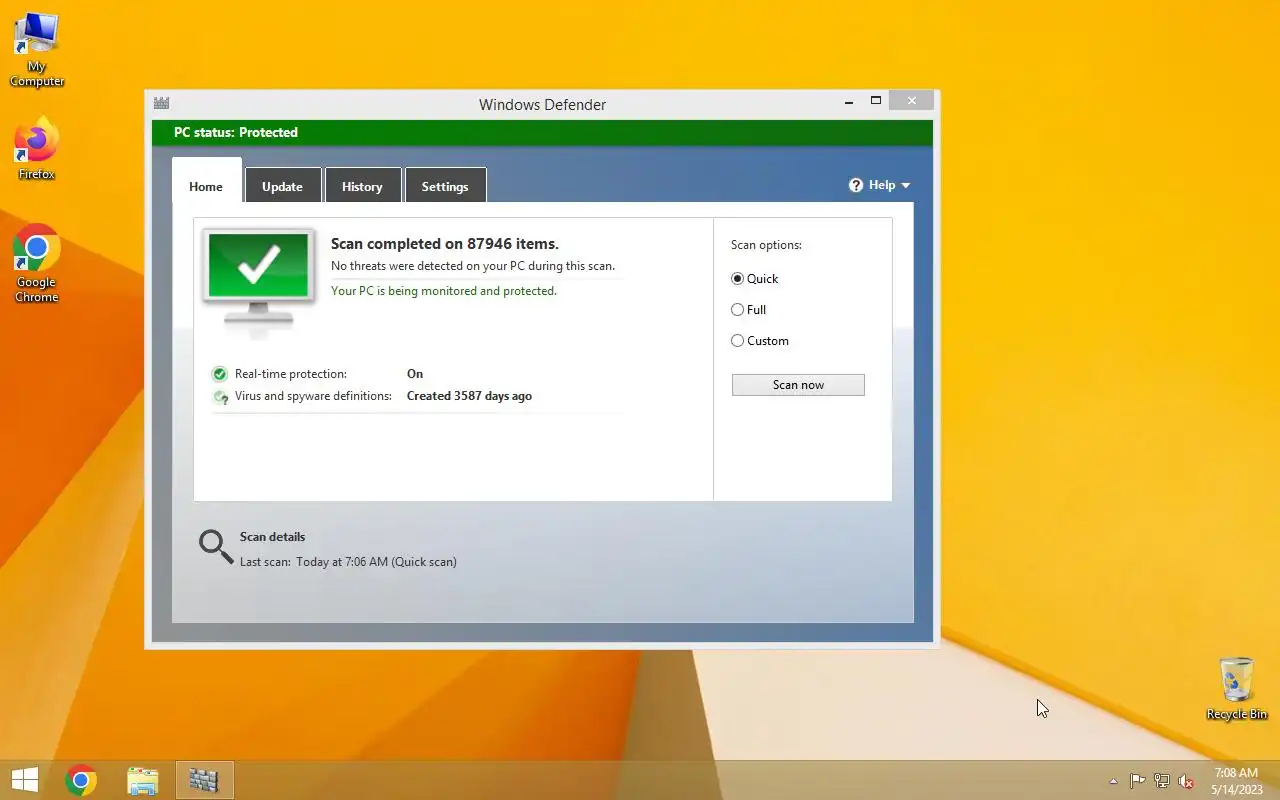Click 'Your PC is being monitored and protected.' text
This screenshot has height=800, width=1280.
pos(444,291)
